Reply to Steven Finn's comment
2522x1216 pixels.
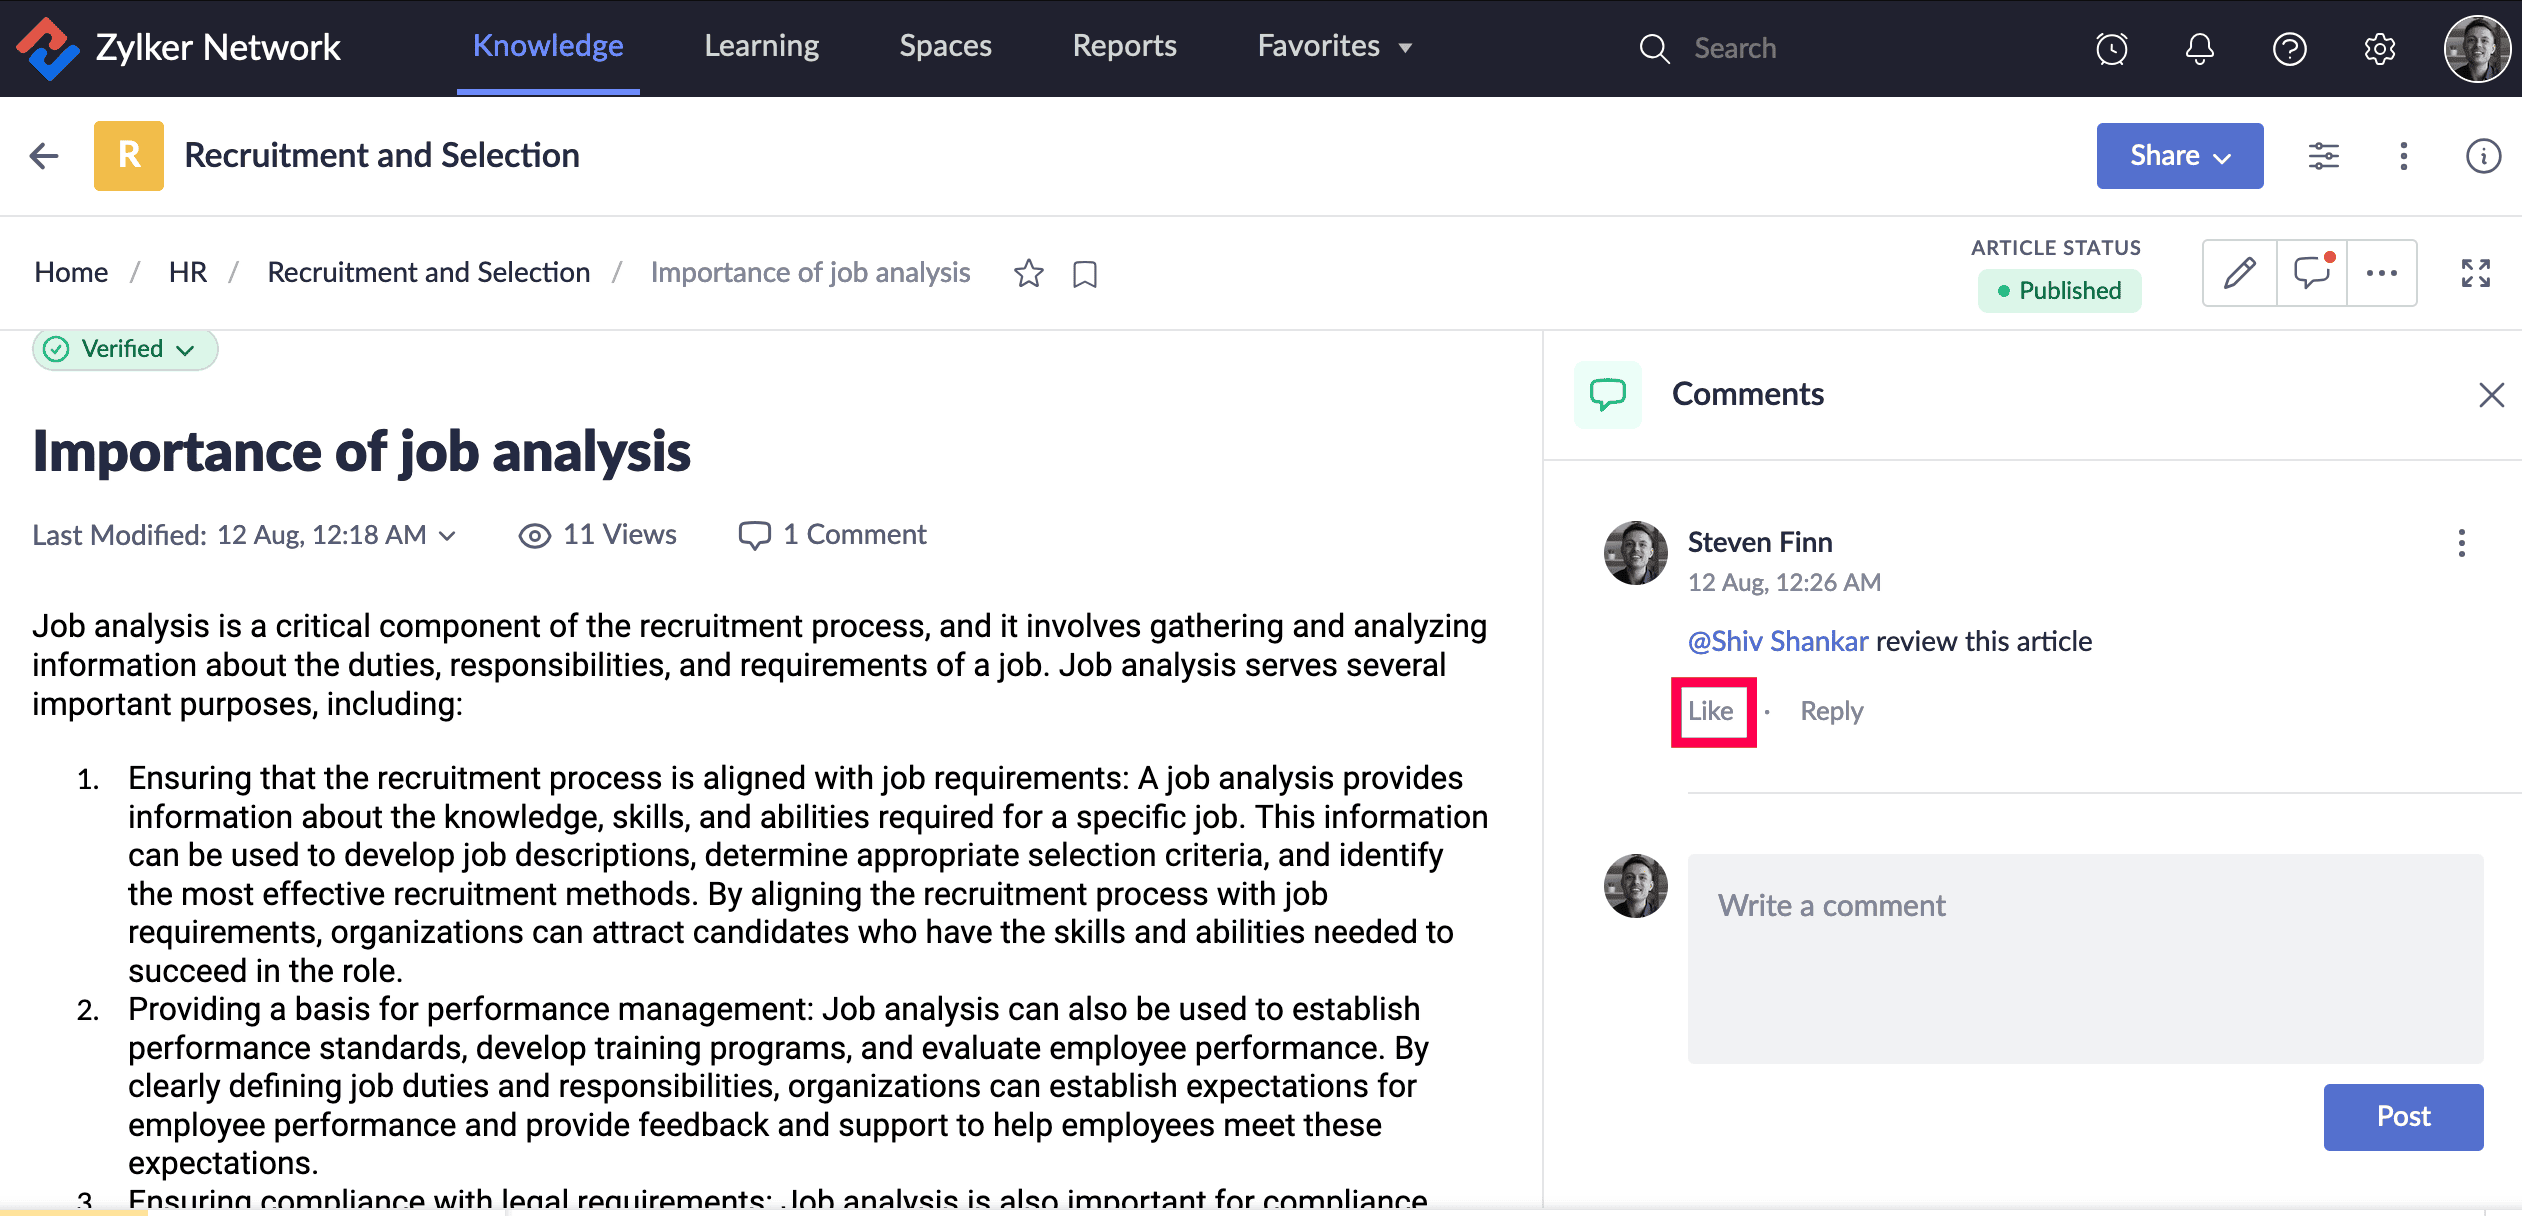tap(1831, 711)
